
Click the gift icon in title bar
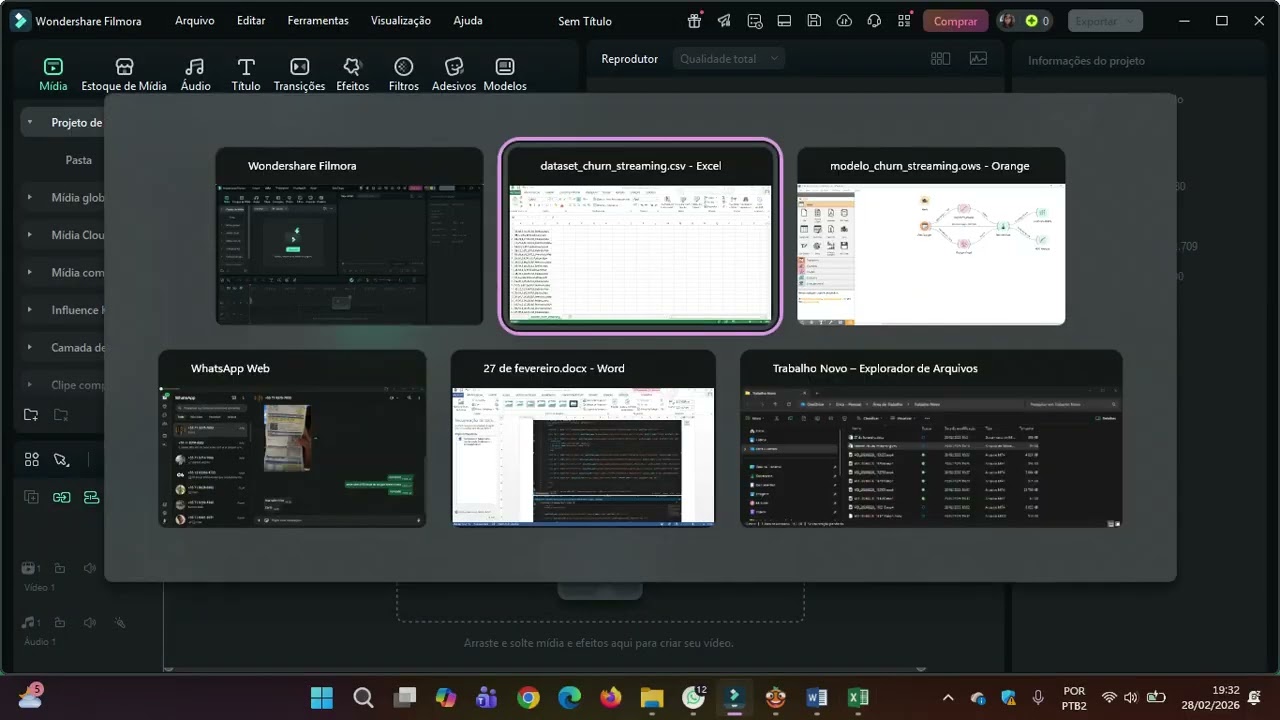coord(695,20)
